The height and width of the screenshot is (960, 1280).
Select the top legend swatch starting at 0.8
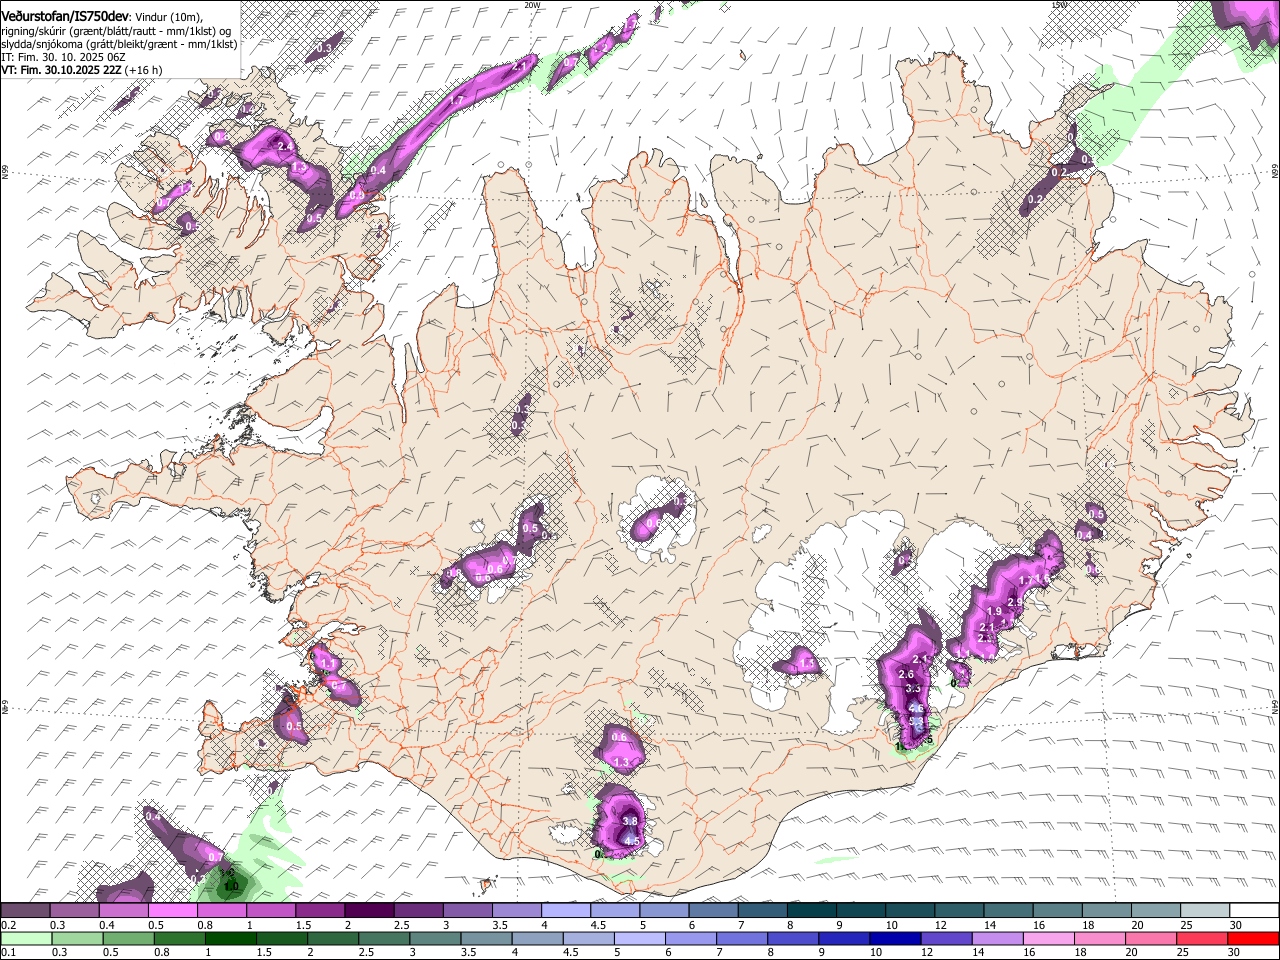click(x=221, y=911)
